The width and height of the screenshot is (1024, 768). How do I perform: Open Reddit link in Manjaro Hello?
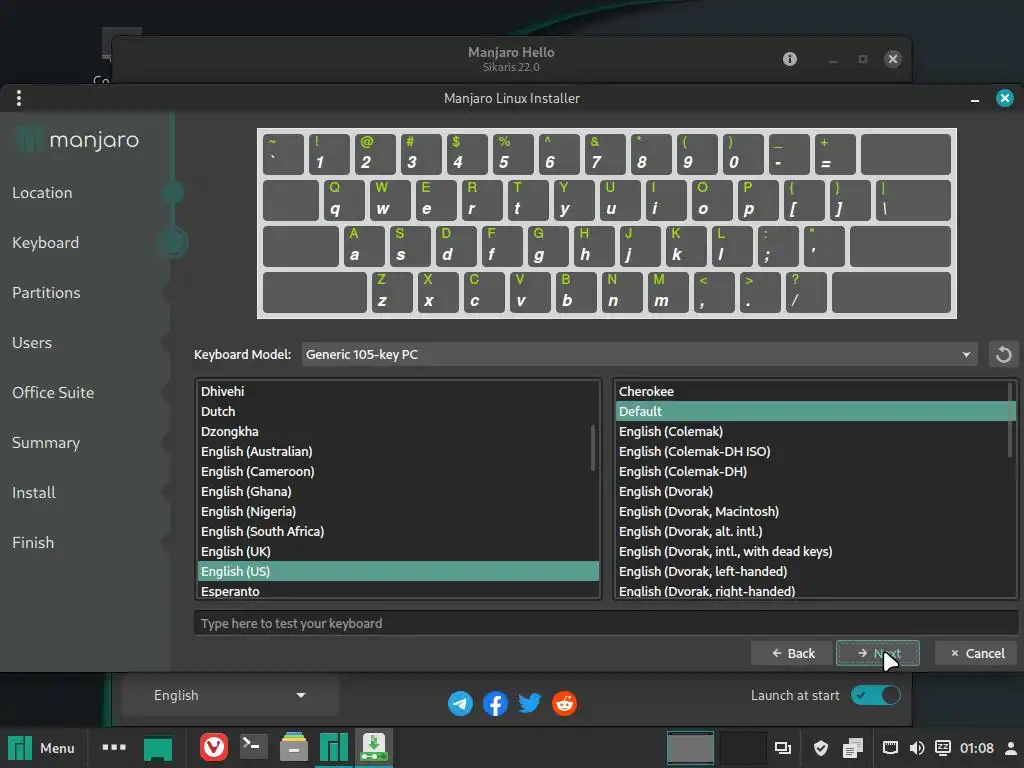(564, 703)
